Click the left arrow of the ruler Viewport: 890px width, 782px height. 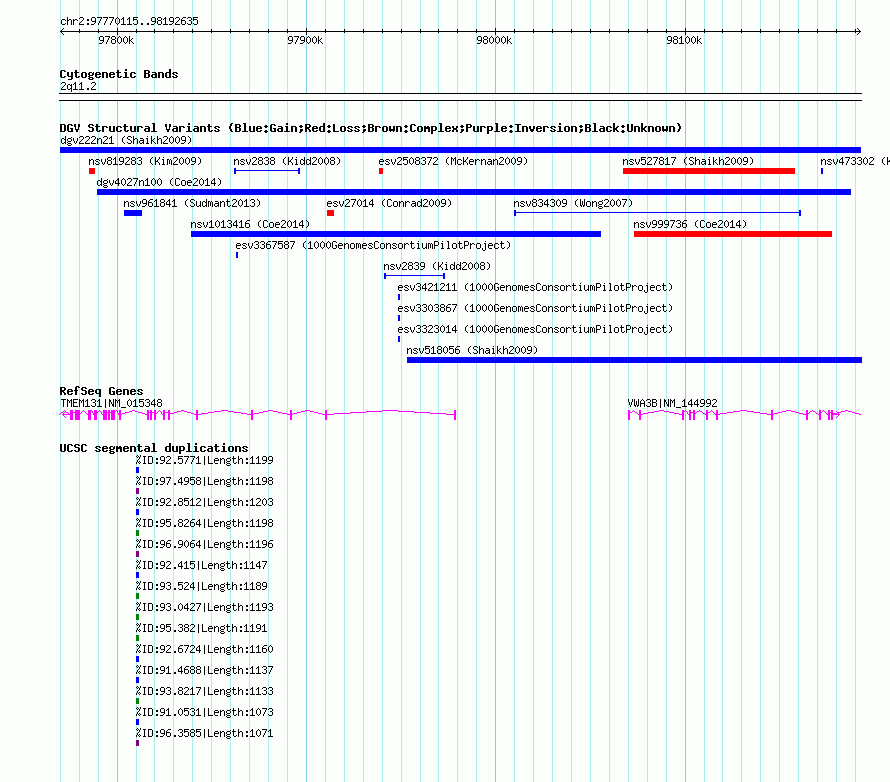point(62,31)
